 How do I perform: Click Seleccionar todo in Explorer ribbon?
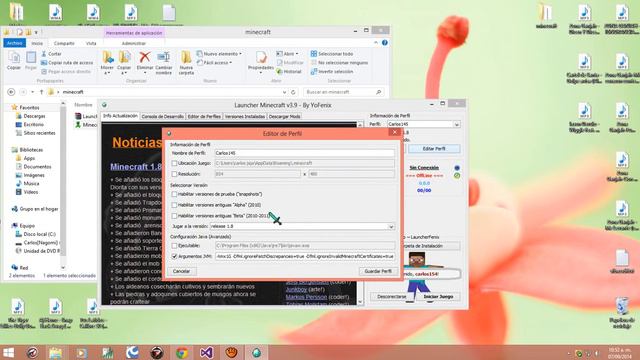click(x=331, y=54)
